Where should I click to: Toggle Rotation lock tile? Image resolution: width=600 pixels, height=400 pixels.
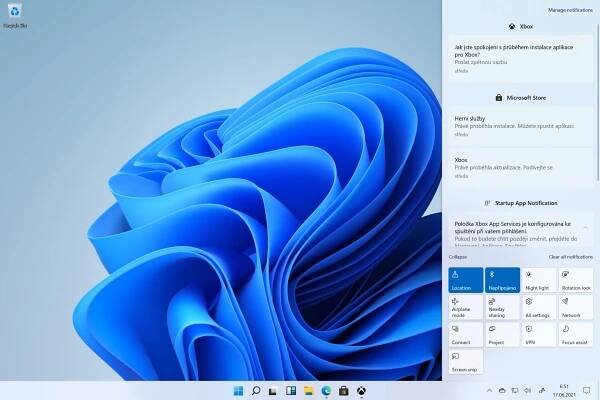pos(577,279)
